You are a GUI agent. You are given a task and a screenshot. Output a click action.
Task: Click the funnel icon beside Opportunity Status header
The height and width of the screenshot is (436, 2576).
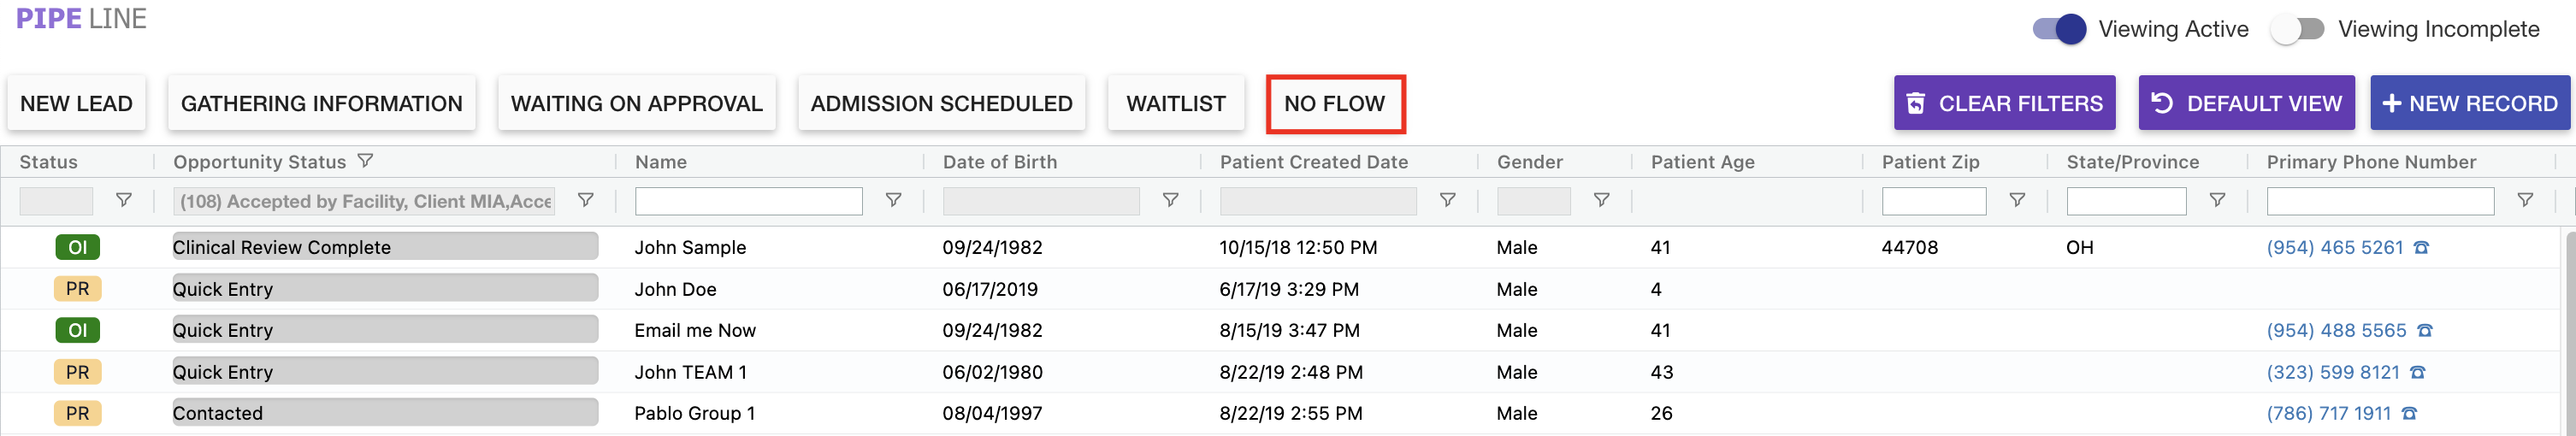(366, 161)
